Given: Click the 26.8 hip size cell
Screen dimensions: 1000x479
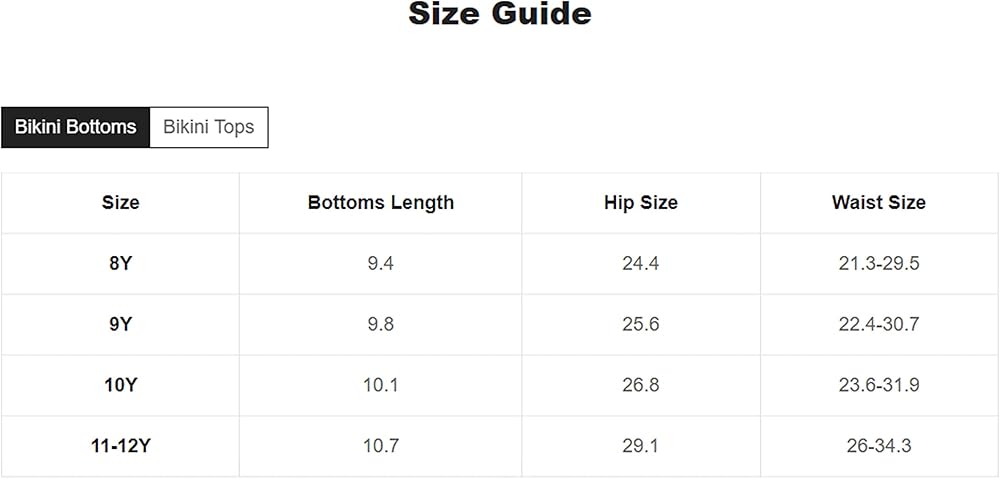Looking at the screenshot, I should click(x=640, y=385).
